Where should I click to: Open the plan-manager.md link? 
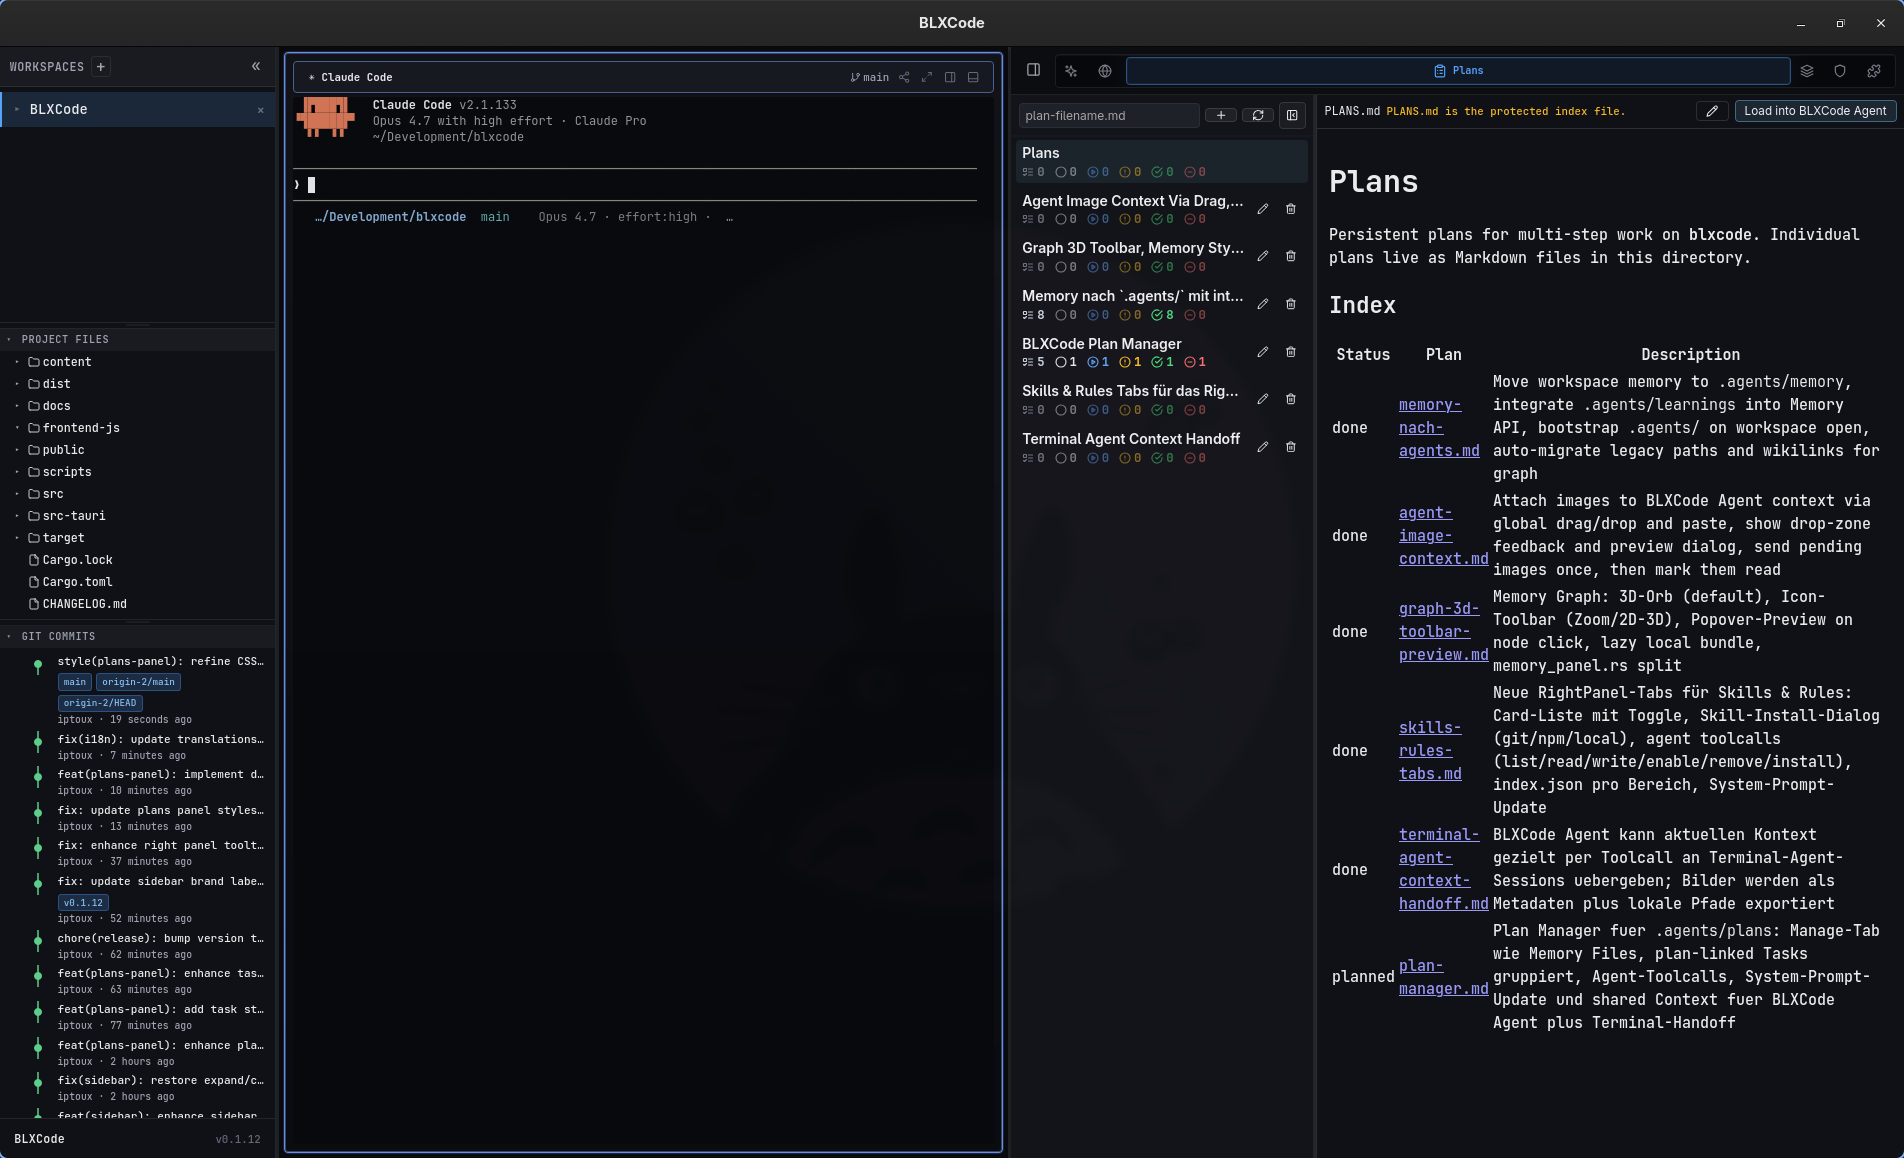tap(1443, 977)
